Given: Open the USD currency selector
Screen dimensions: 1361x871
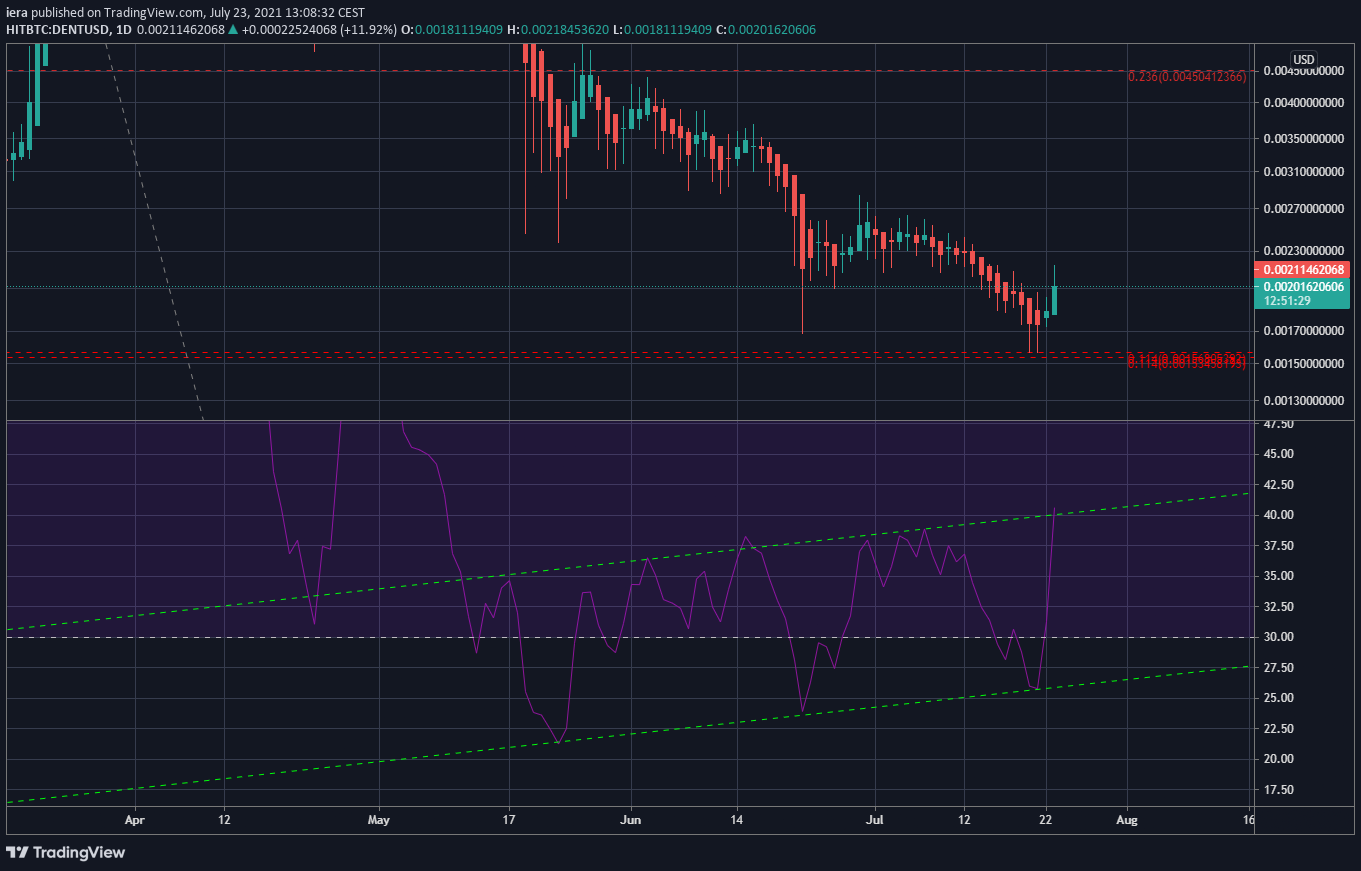Looking at the screenshot, I should (1304, 58).
